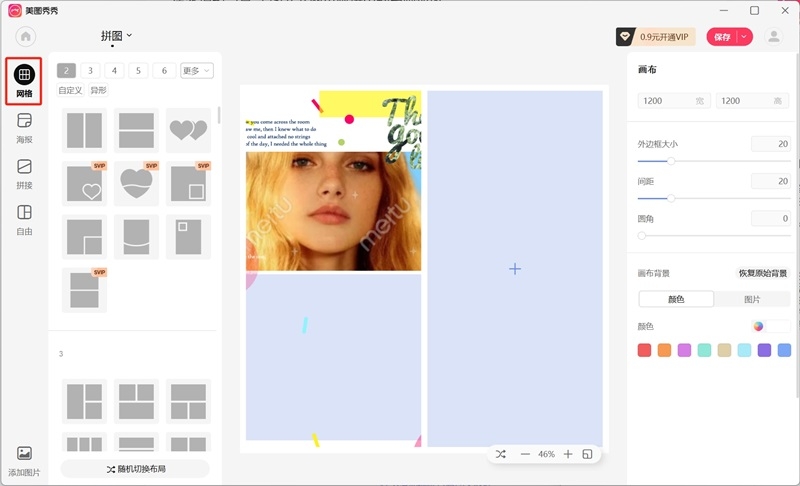
Task: Click the fit-to-screen icon beside zoom
Action: point(588,454)
